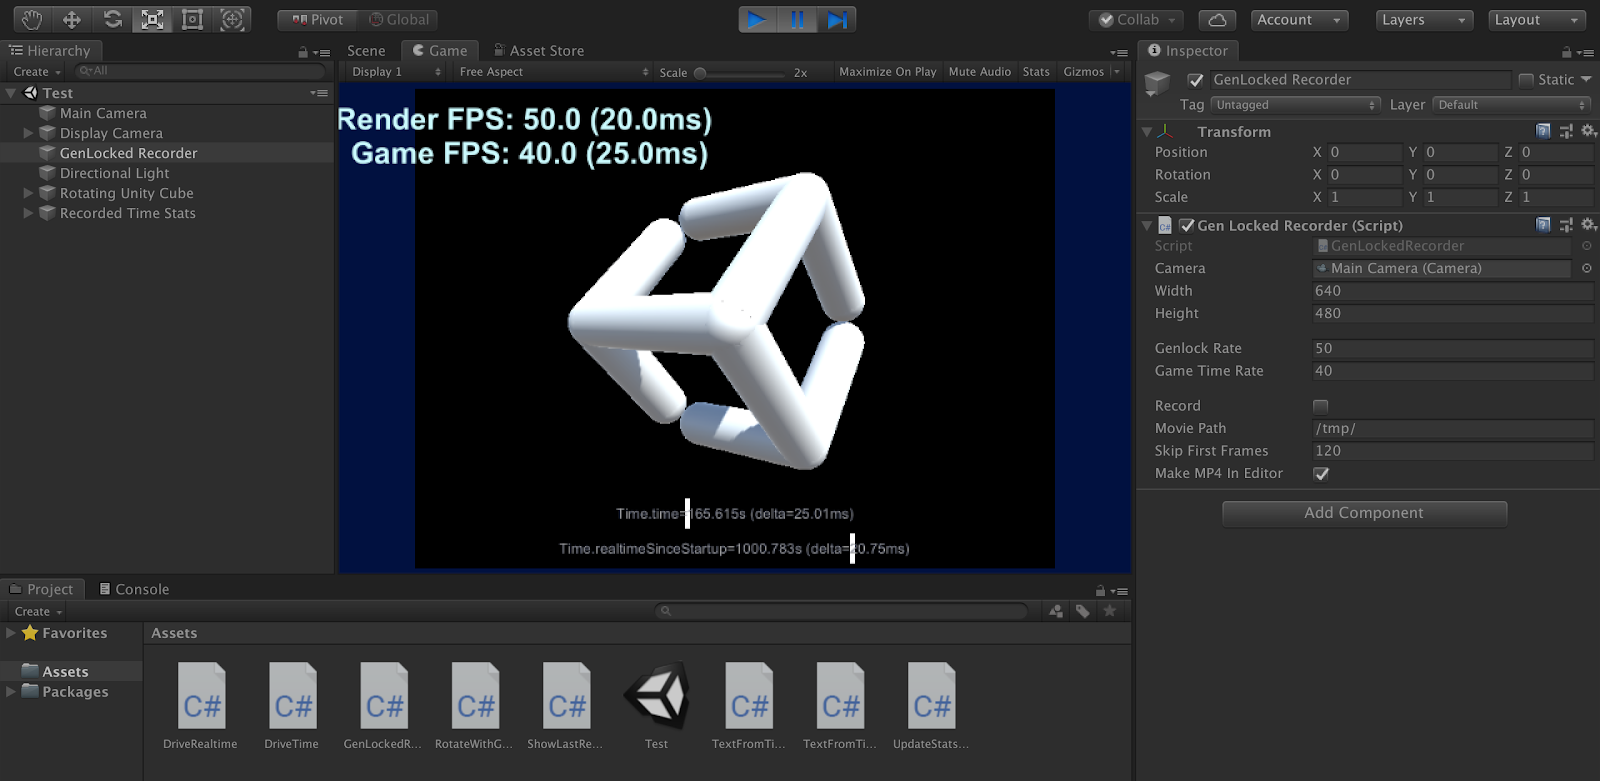Select the Rect transform tool
The image size is (1600, 781).
click(x=192, y=19)
